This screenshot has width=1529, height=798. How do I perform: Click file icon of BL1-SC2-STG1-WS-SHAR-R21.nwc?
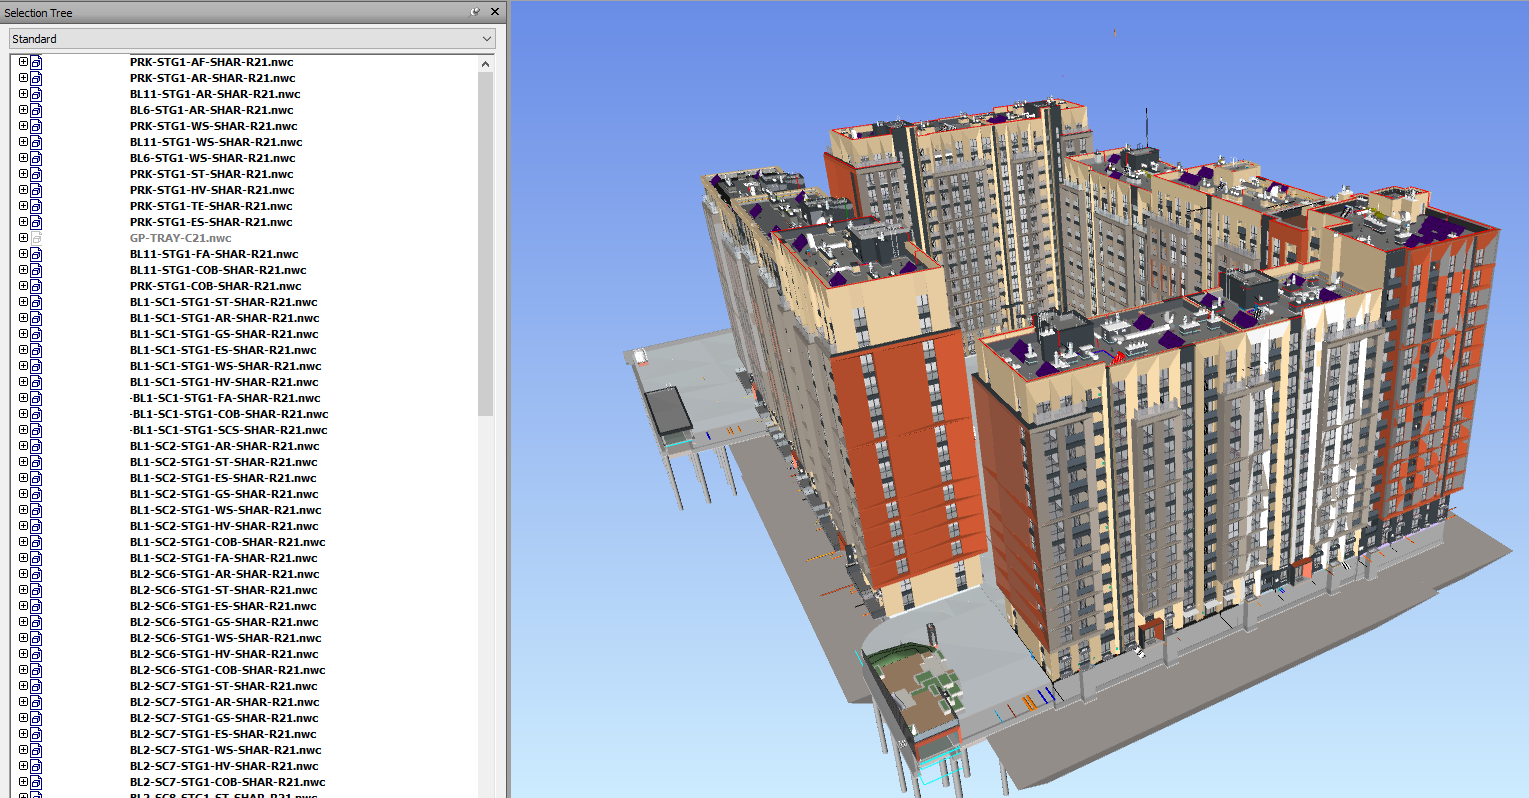[36, 510]
